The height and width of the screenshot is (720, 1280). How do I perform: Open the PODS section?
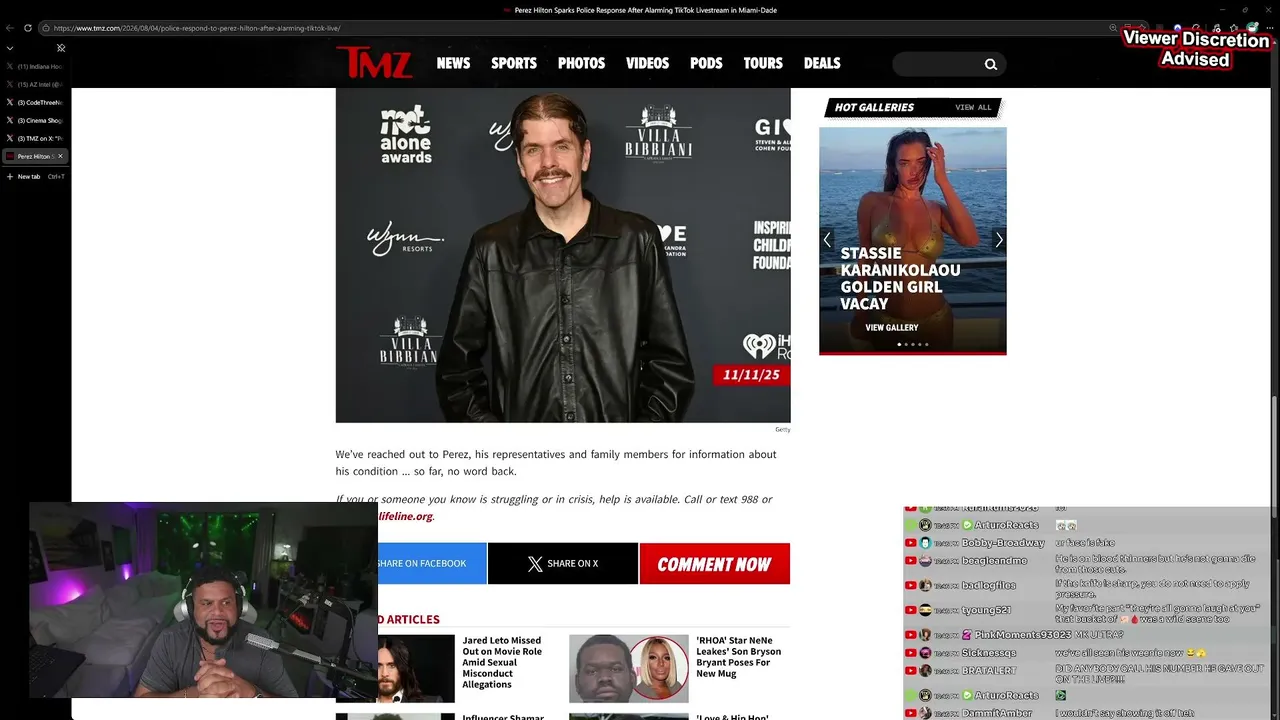coord(706,63)
